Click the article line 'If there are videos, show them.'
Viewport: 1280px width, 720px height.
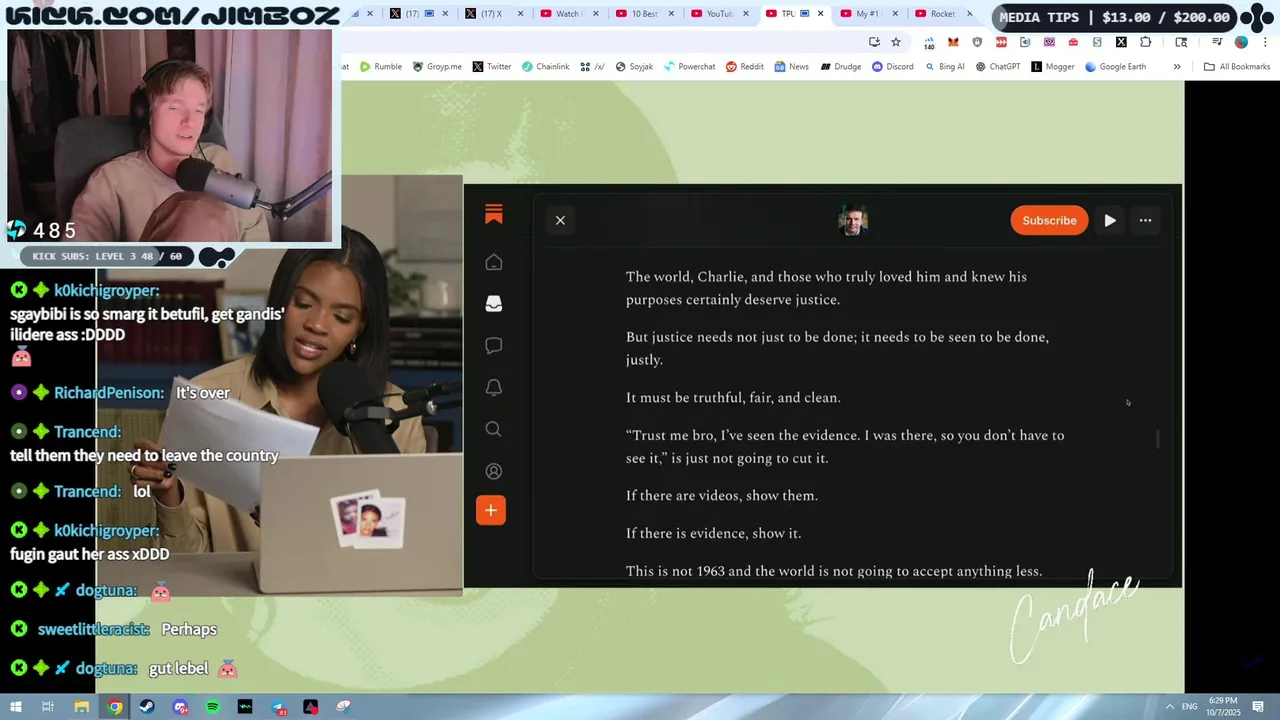[x=722, y=496]
